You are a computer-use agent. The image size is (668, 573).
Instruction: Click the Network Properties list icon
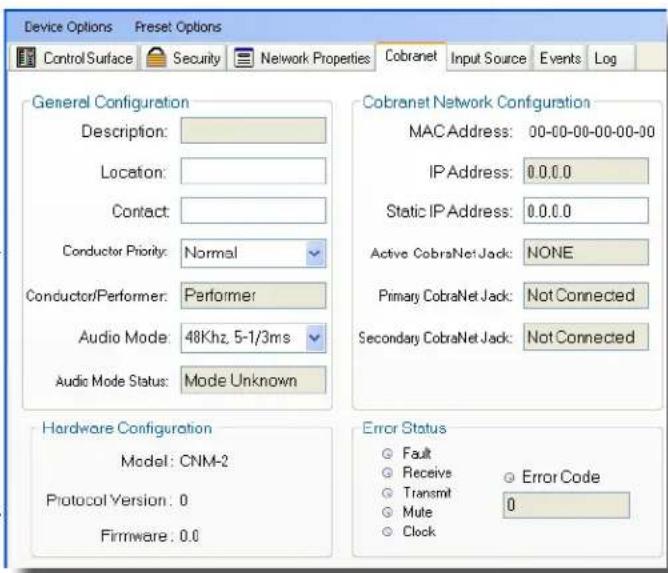pyautogui.click(x=244, y=58)
